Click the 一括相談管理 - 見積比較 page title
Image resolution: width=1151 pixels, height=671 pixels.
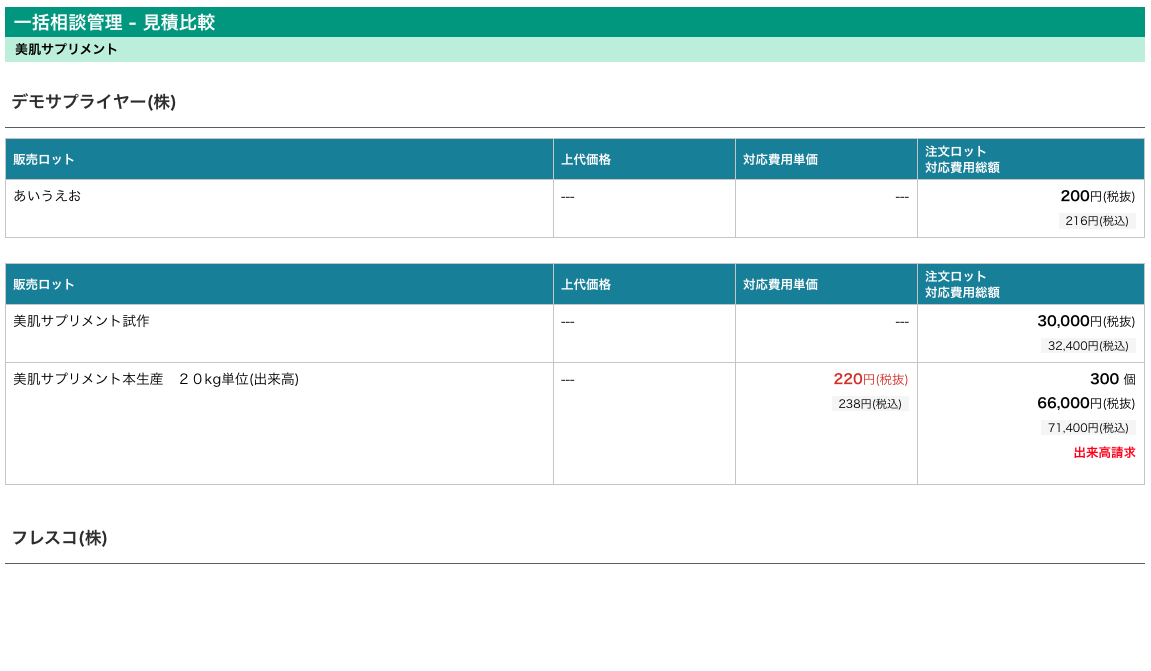pyautogui.click(x=114, y=22)
